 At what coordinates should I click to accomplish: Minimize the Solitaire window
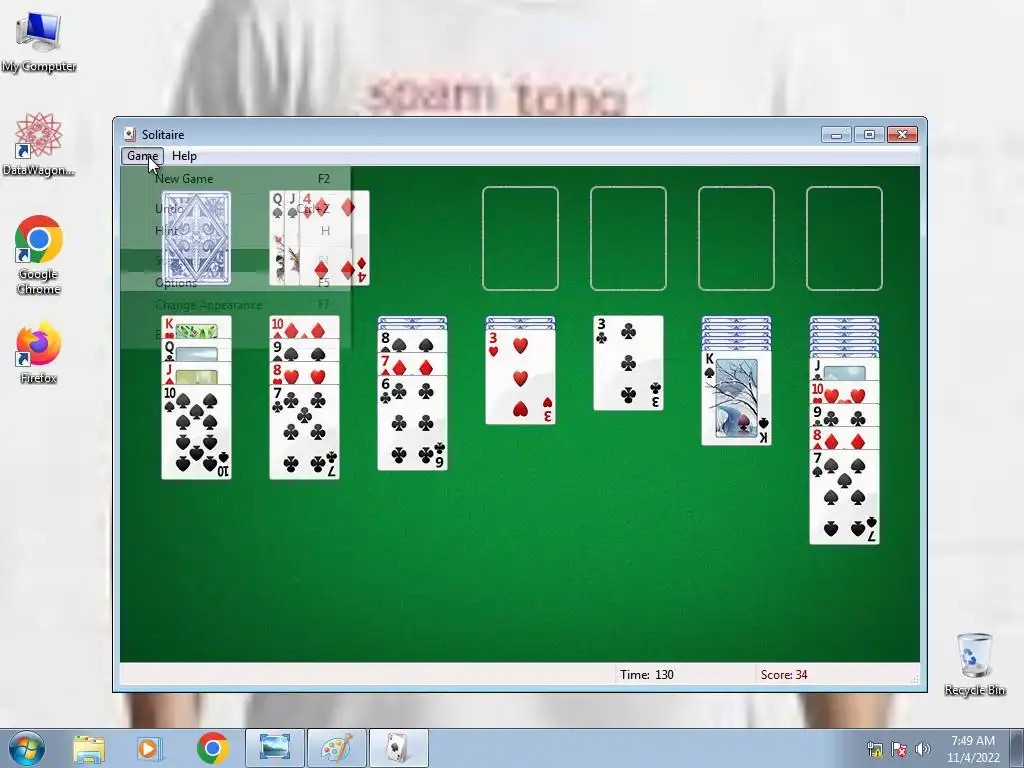(837, 135)
